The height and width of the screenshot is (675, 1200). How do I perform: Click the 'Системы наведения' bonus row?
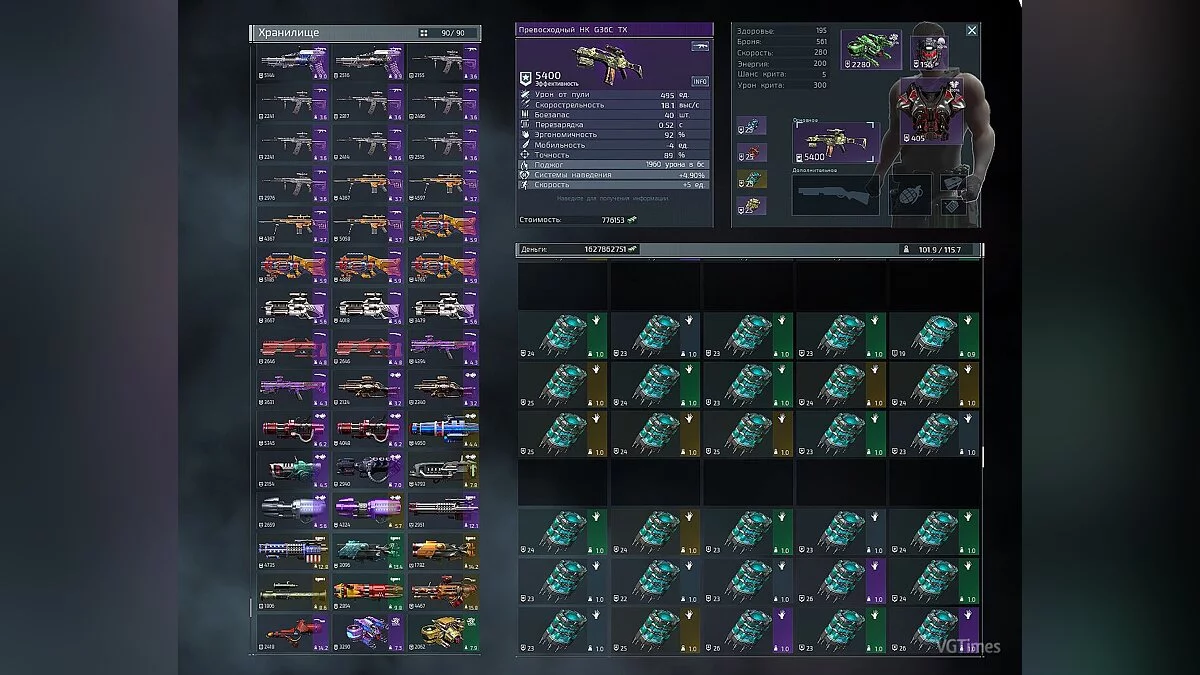(x=614, y=174)
